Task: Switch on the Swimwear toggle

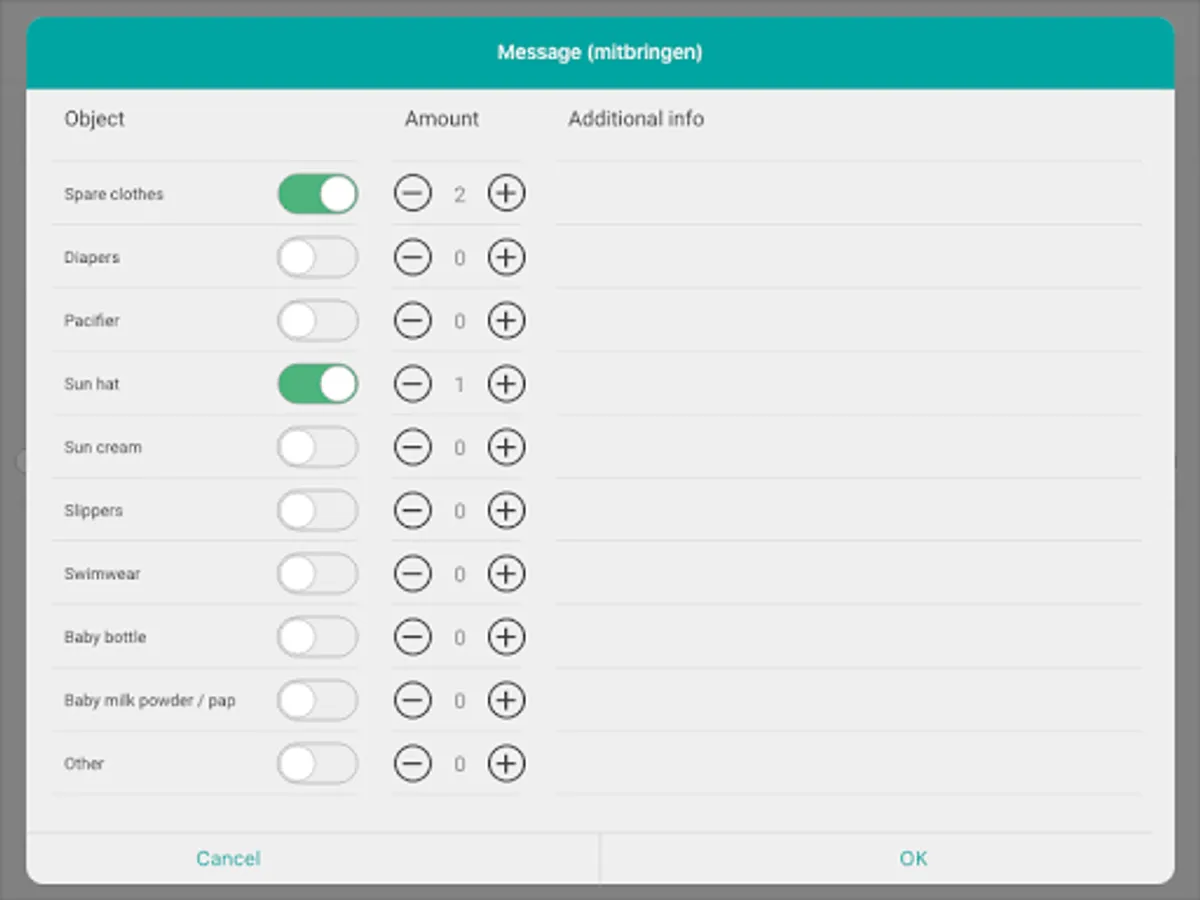Action: (x=318, y=574)
